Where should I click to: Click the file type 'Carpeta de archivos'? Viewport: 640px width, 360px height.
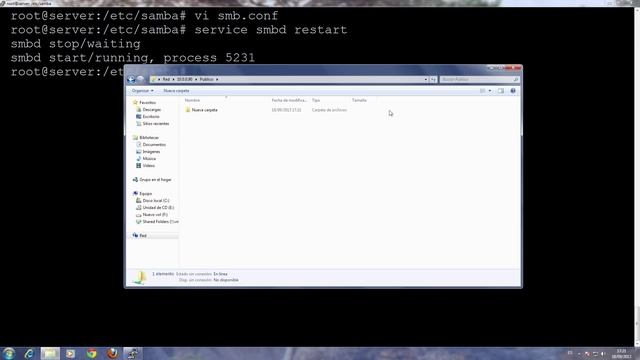329,110
